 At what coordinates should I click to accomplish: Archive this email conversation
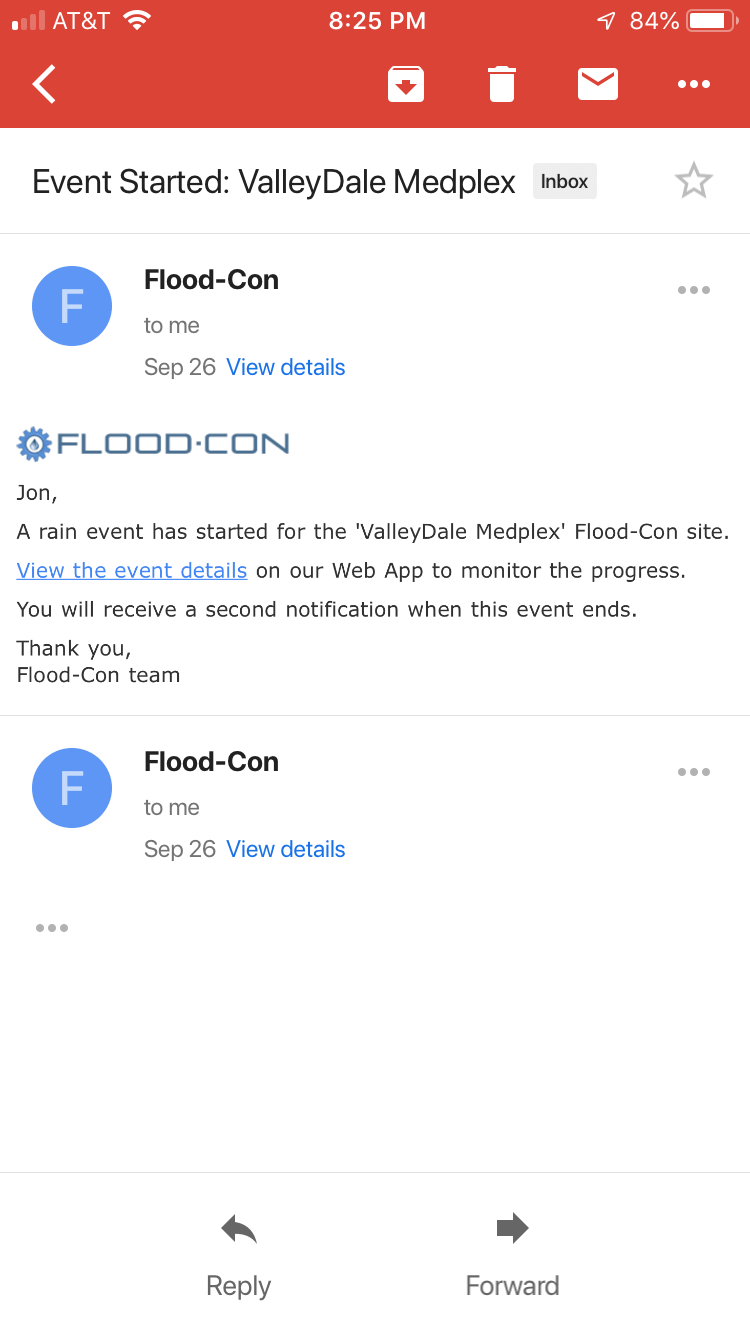click(x=406, y=84)
